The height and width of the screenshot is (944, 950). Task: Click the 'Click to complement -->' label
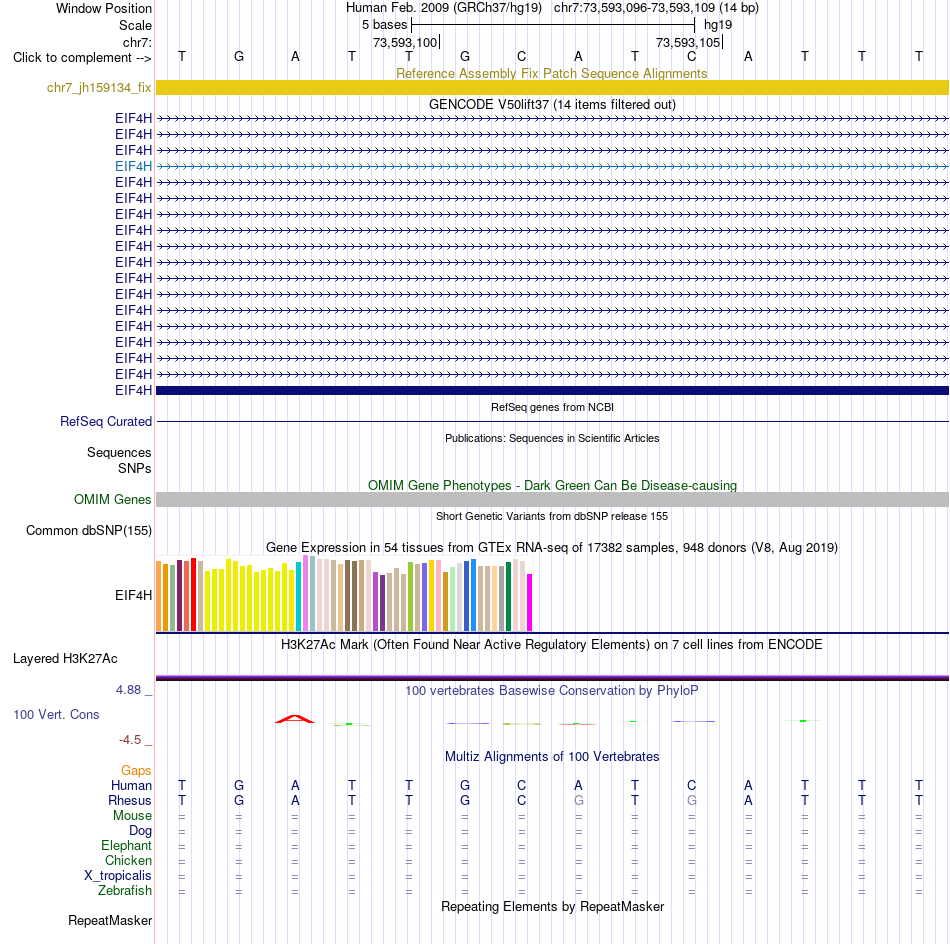pyautogui.click(x=82, y=58)
